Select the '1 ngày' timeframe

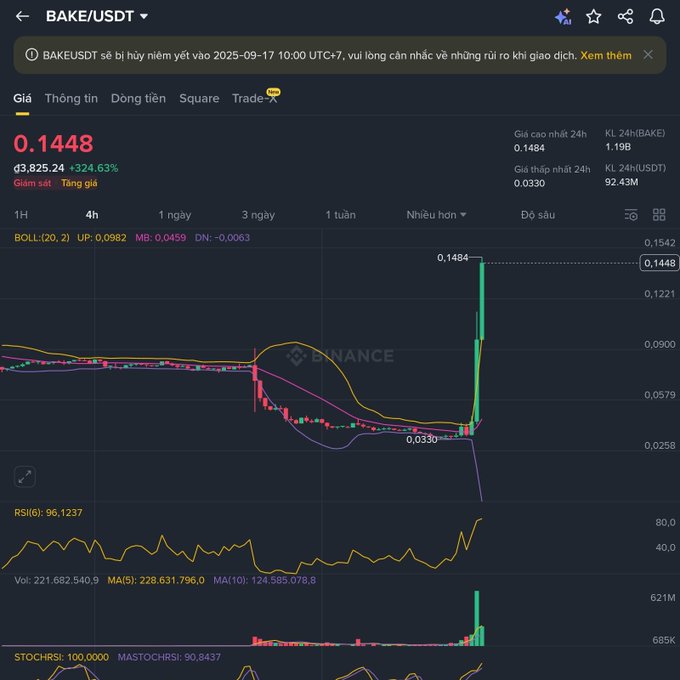[175, 215]
